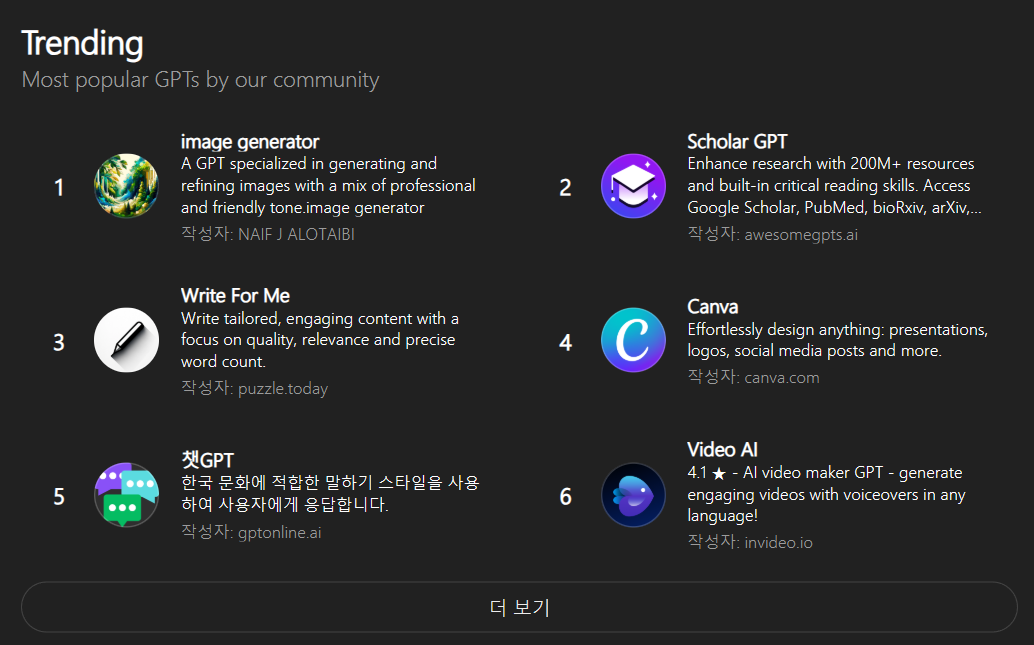Select the image generator title

click(x=250, y=142)
